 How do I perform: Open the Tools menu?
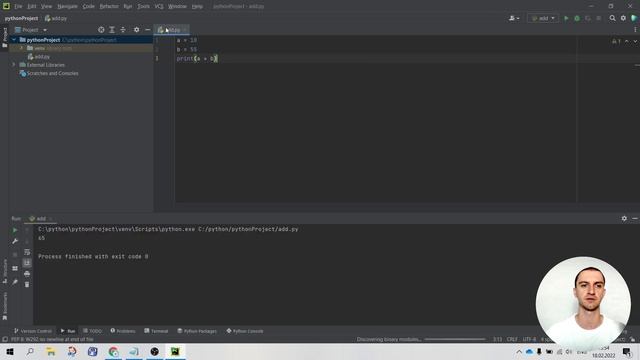click(143, 7)
